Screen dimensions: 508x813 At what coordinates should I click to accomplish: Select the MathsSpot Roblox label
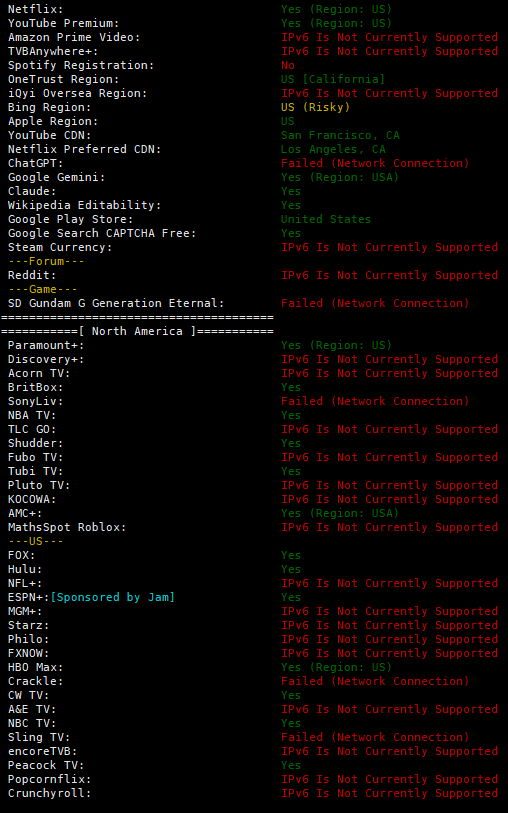67,527
